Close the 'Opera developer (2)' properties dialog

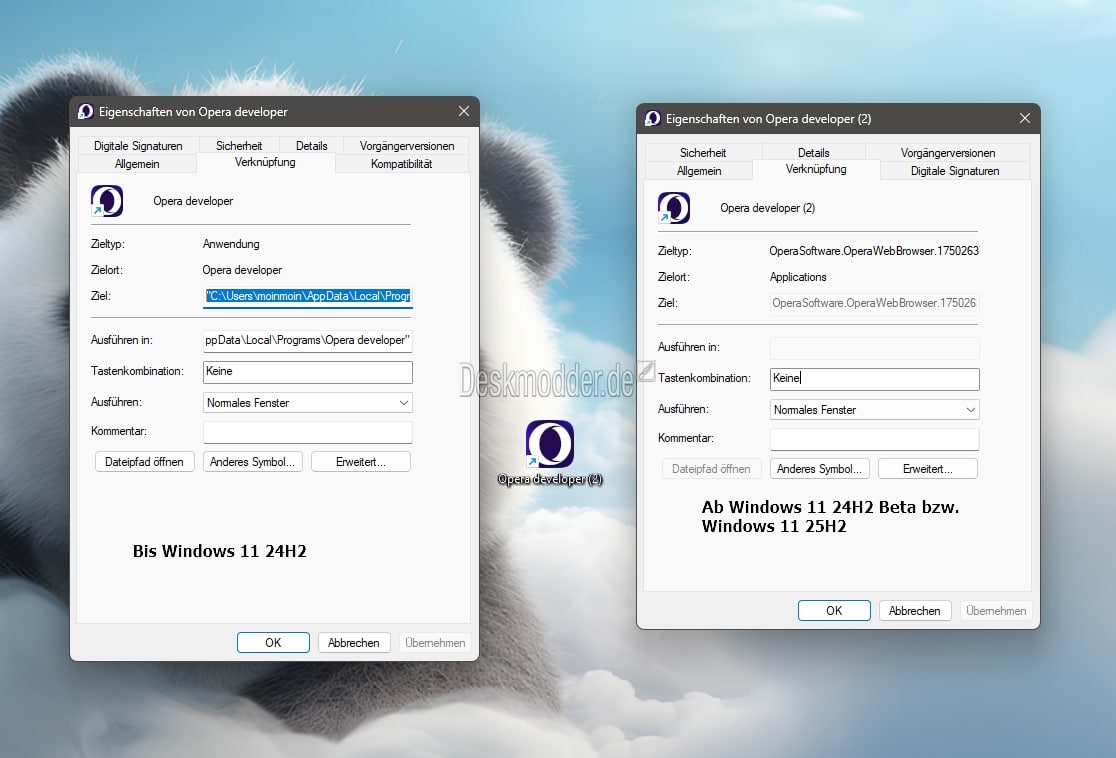tap(1025, 118)
